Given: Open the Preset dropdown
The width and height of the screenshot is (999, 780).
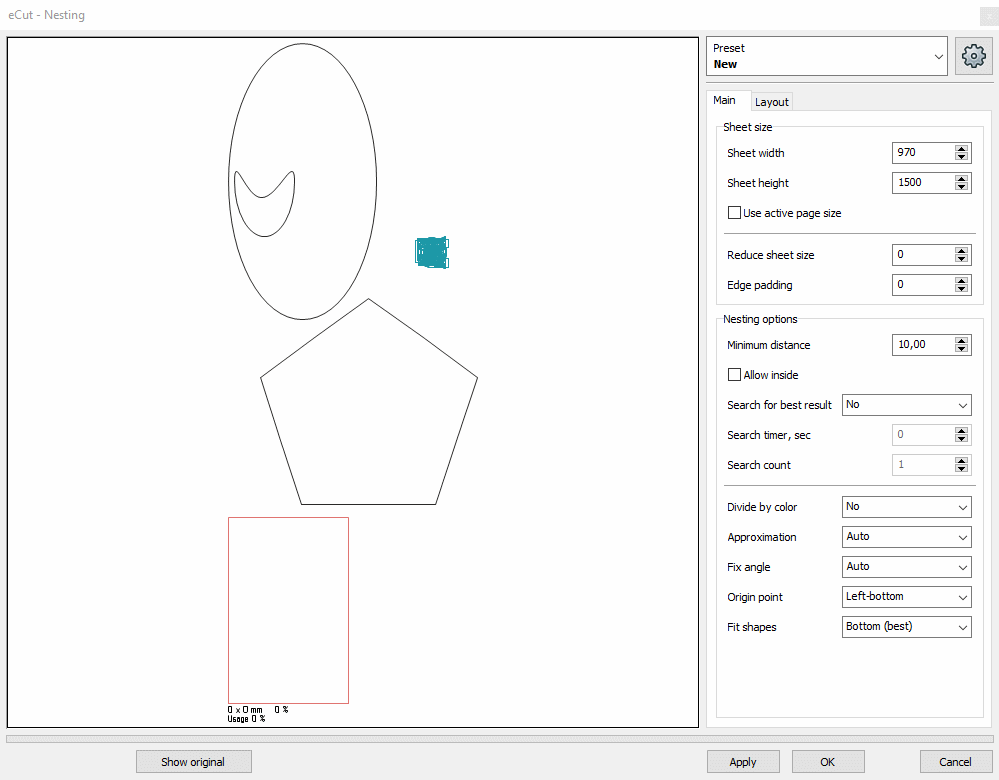Looking at the screenshot, I should click(825, 57).
